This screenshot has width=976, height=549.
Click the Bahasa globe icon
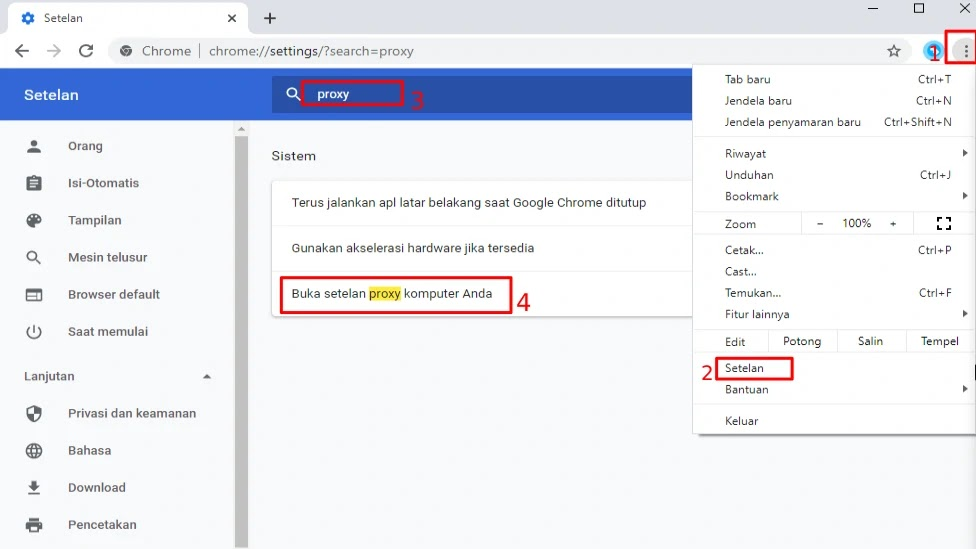(34, 451)
